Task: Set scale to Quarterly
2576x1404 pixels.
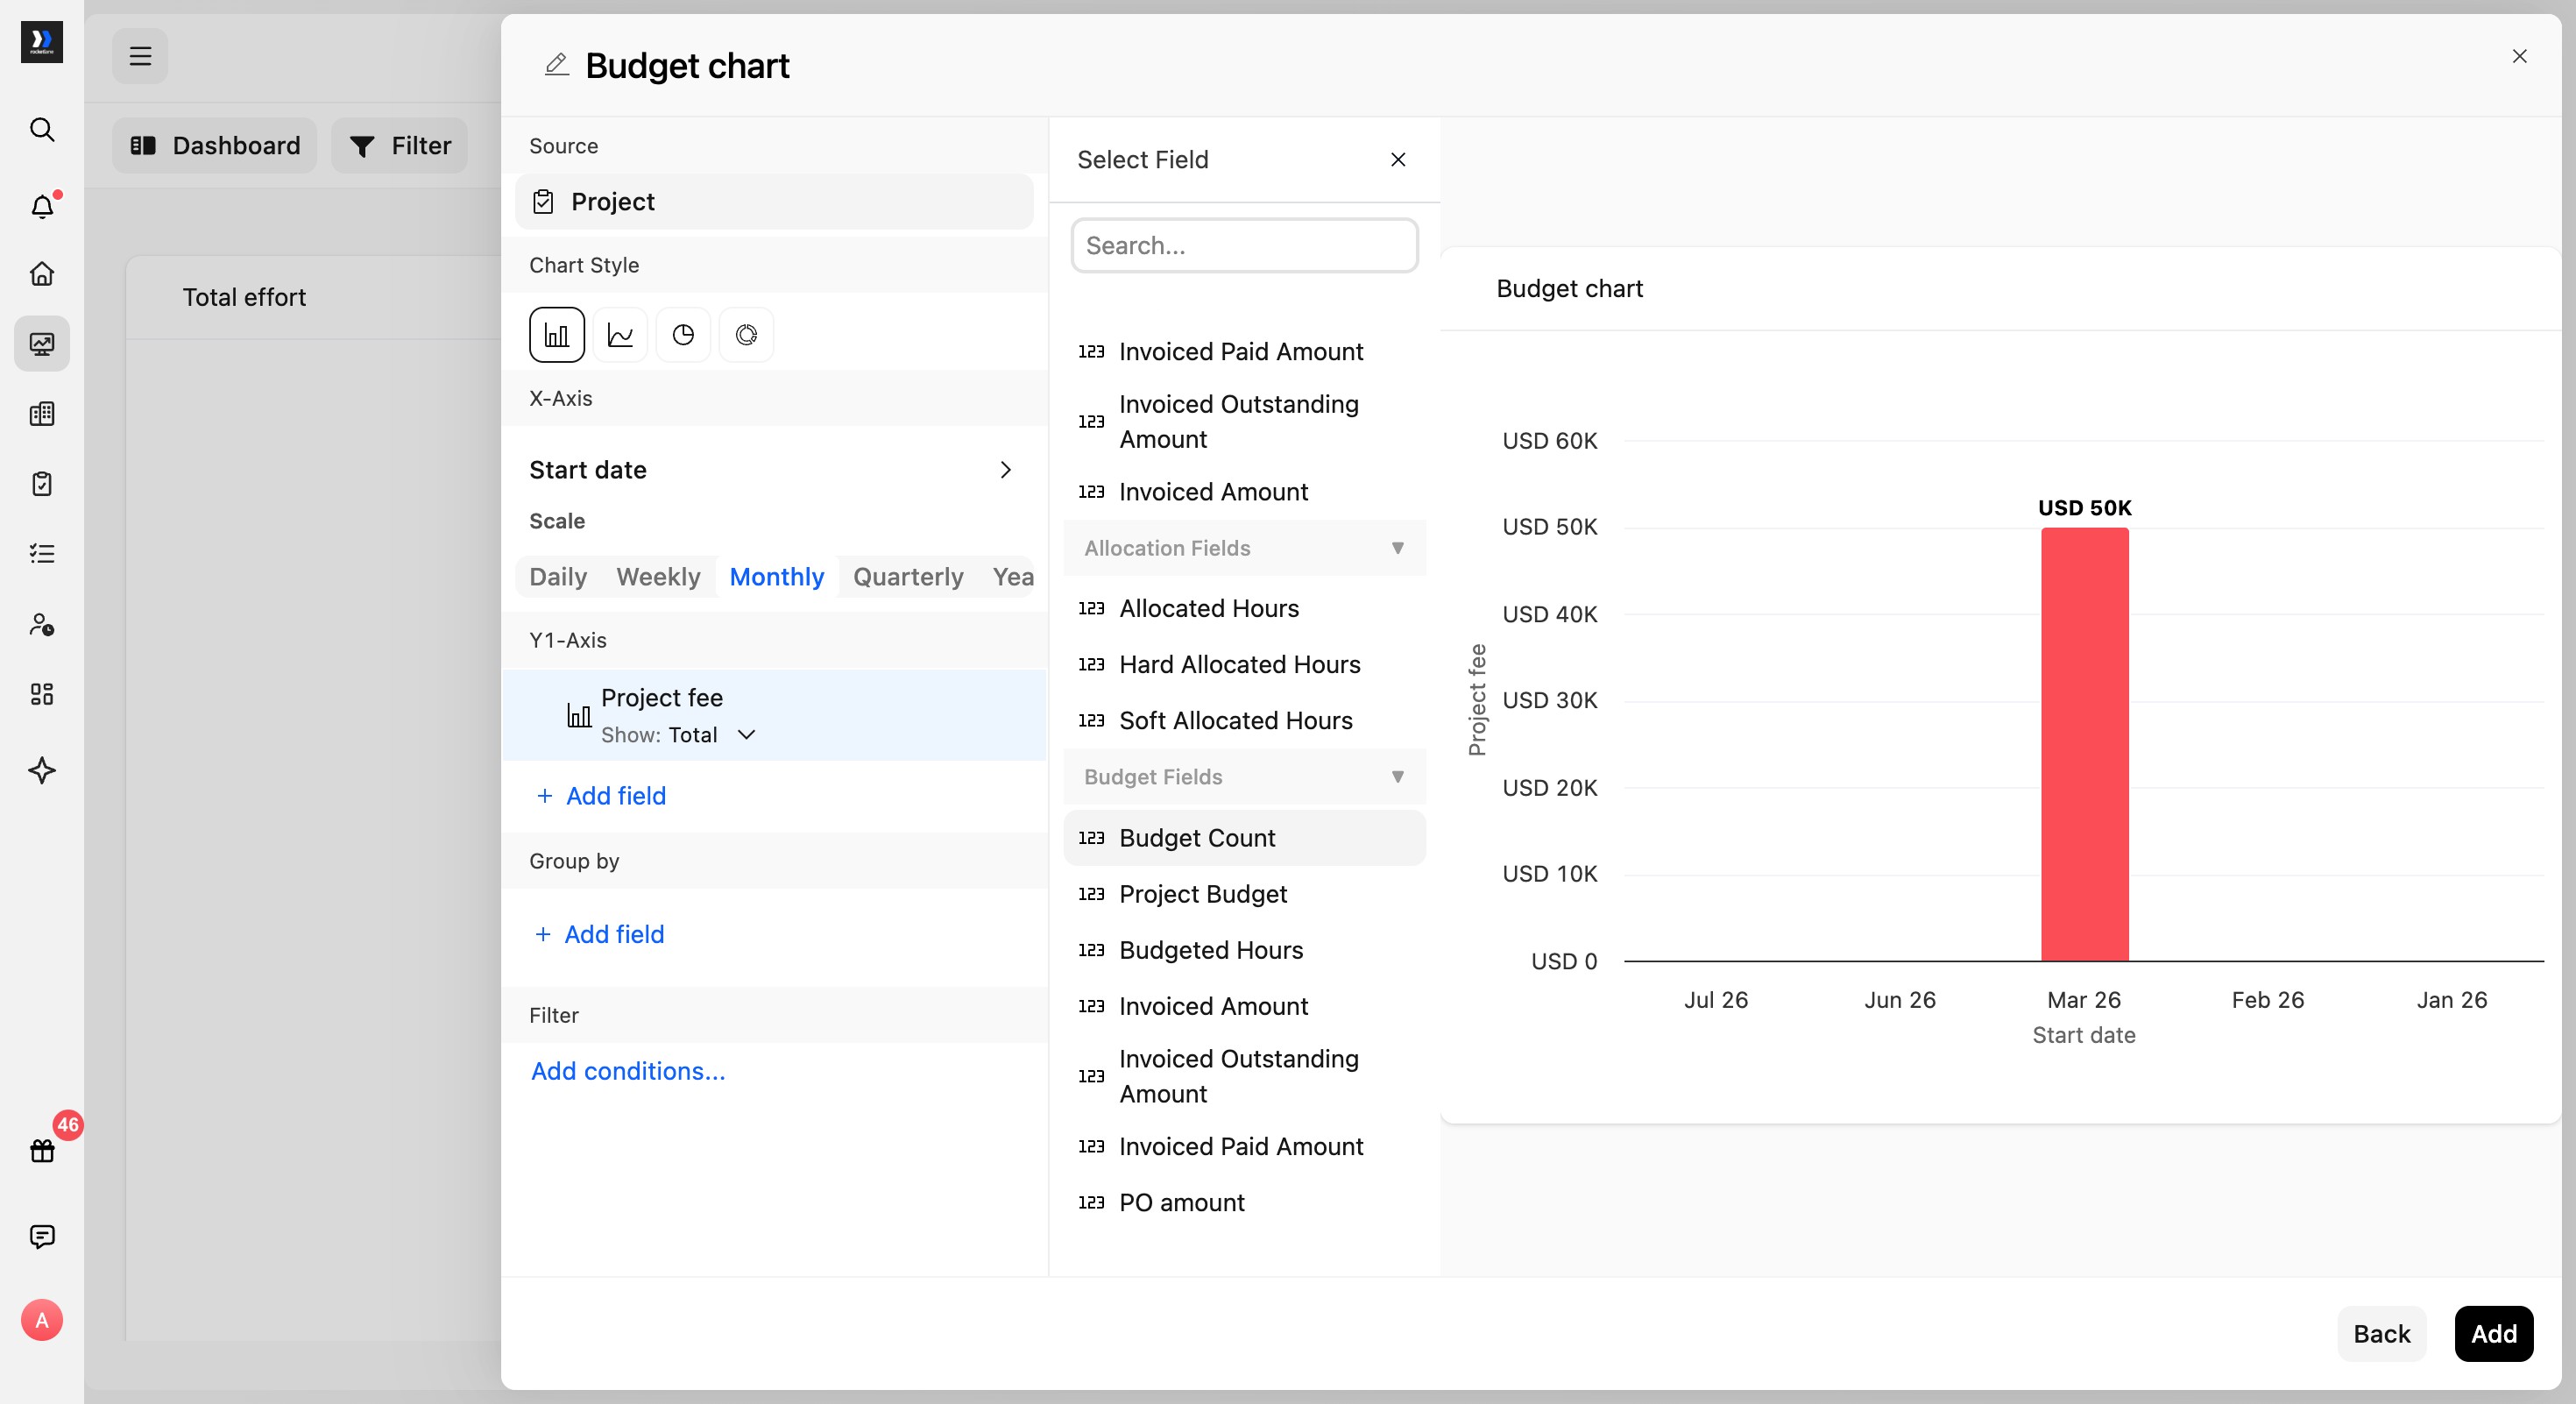Action: pos(908,577)
